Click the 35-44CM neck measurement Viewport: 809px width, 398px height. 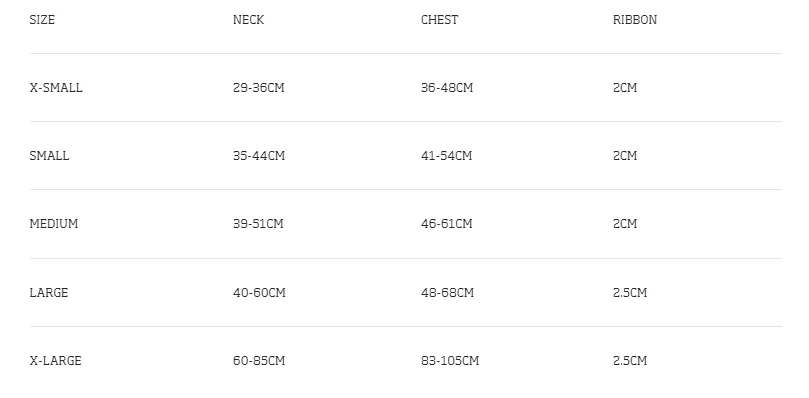258,156
